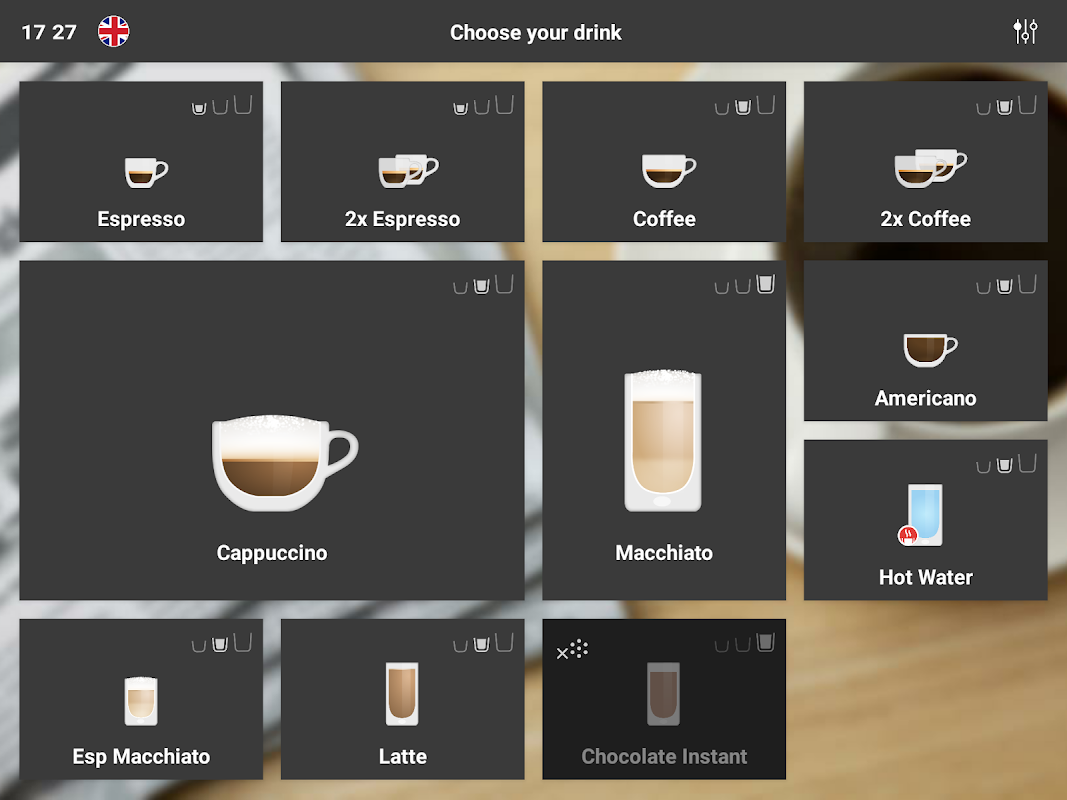
Task: Click the 17 27 clock display
Action: pos(49,32)
